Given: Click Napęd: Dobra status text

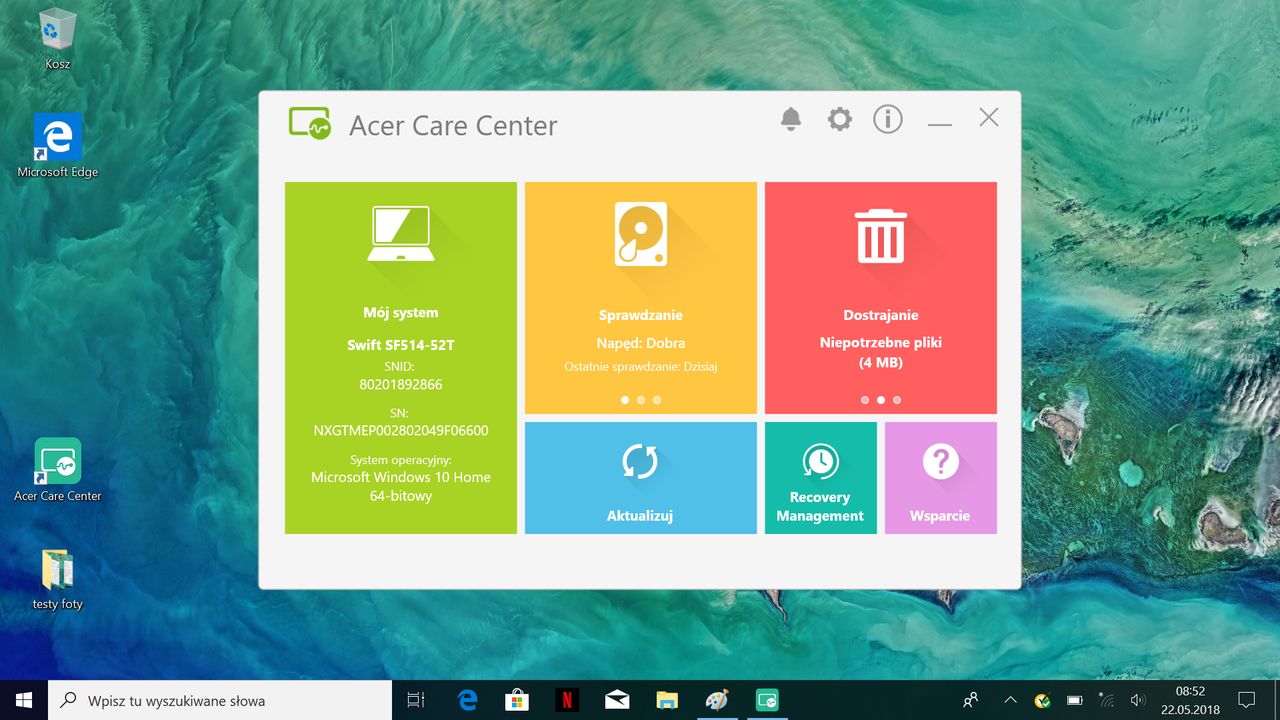Looking at the screenshot, I should [641, 343].
